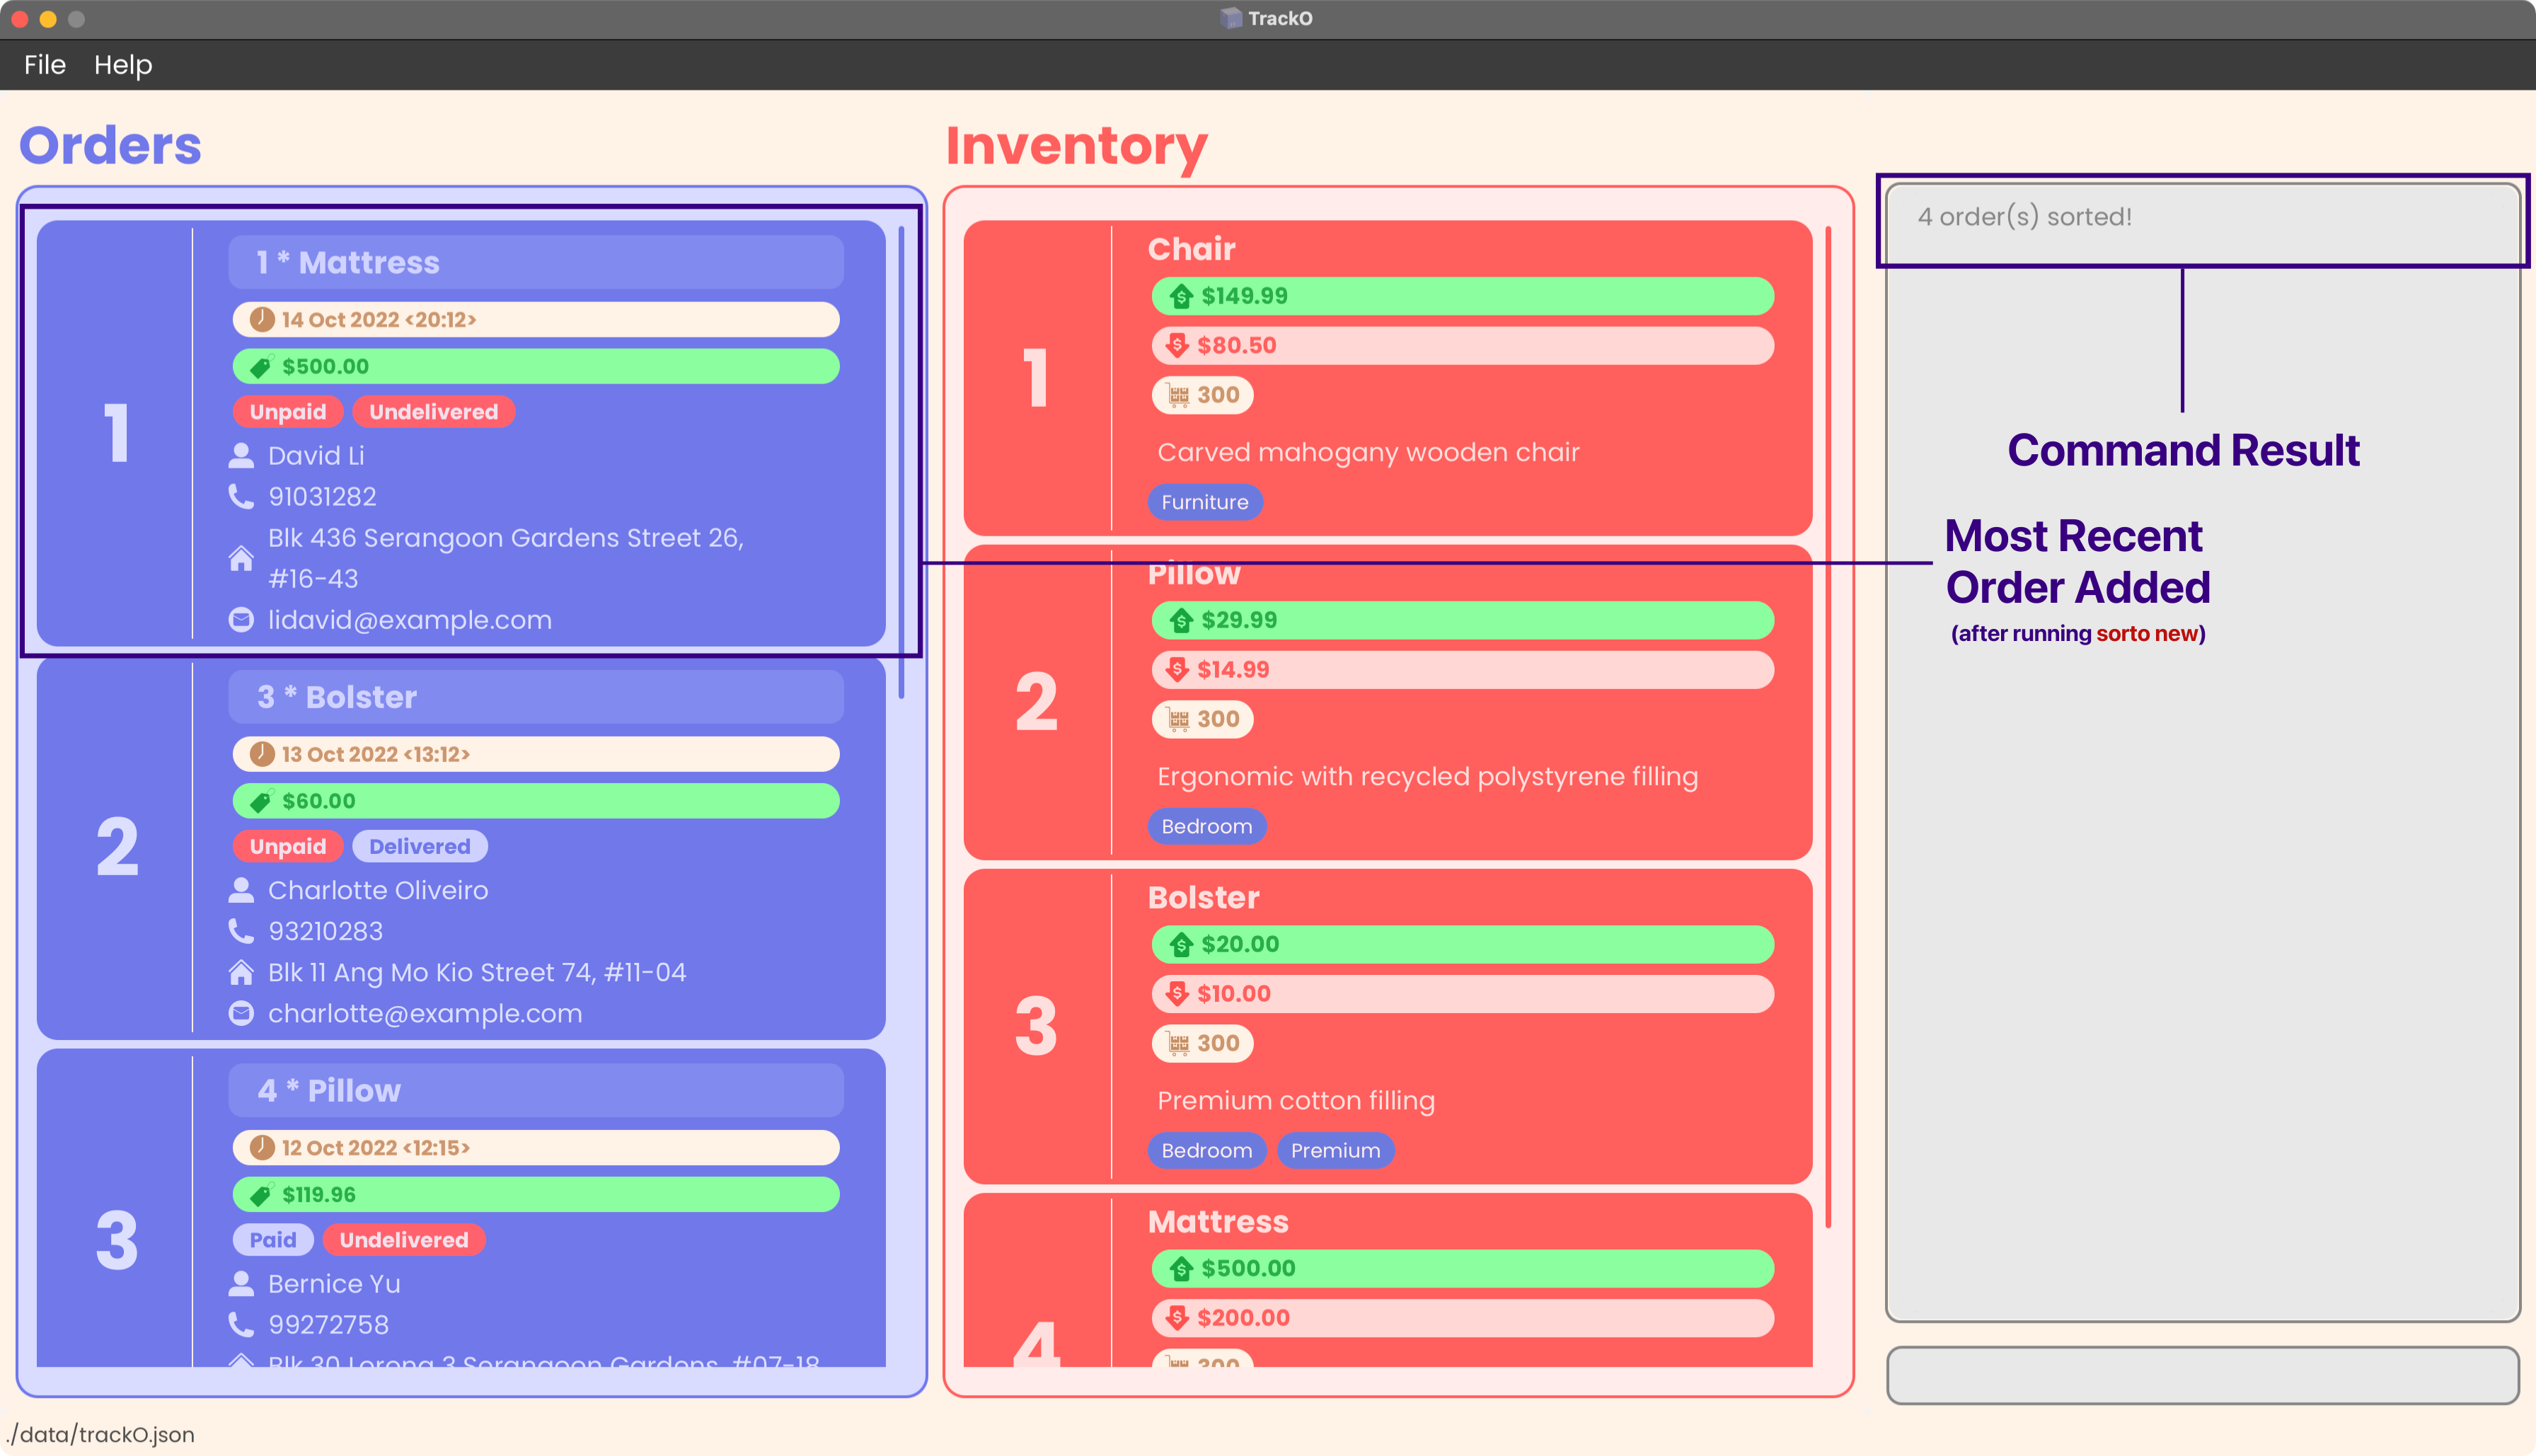Click the sell price icon beside $29.99
The height and width of the screenshot is (1456, 2536).
coord(1181,620)
